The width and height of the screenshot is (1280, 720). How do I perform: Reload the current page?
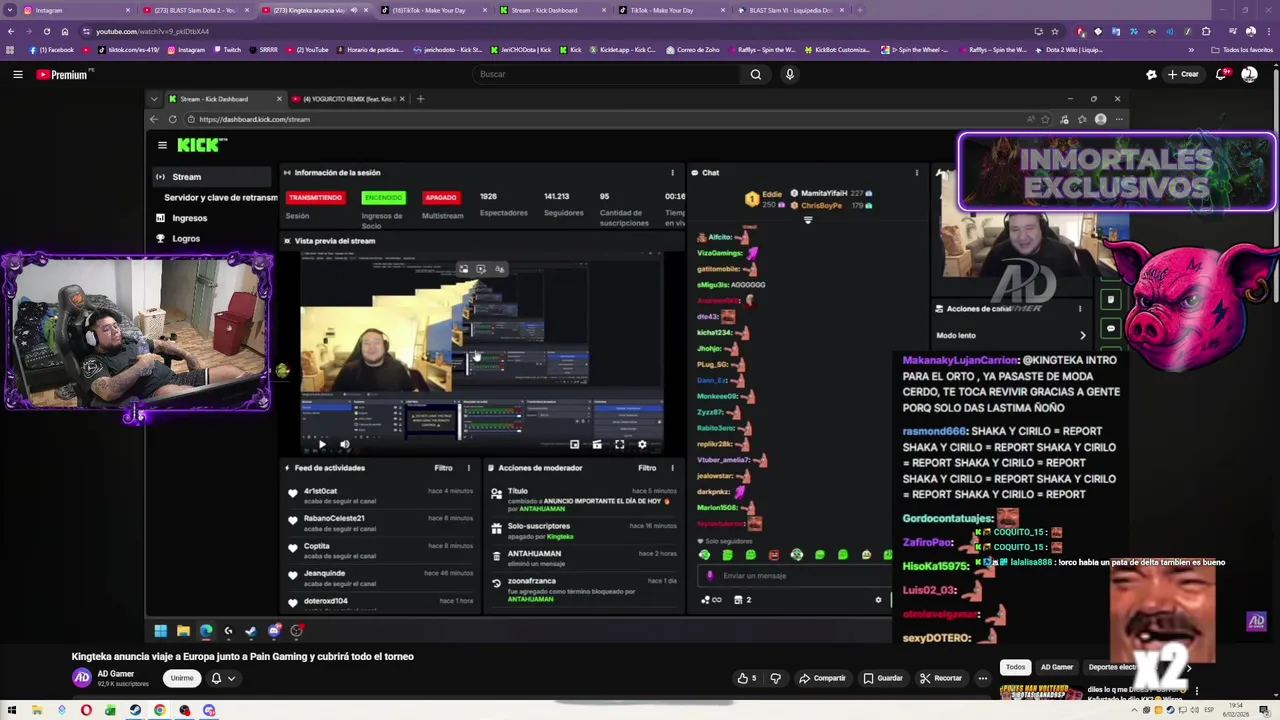point(46,31)
